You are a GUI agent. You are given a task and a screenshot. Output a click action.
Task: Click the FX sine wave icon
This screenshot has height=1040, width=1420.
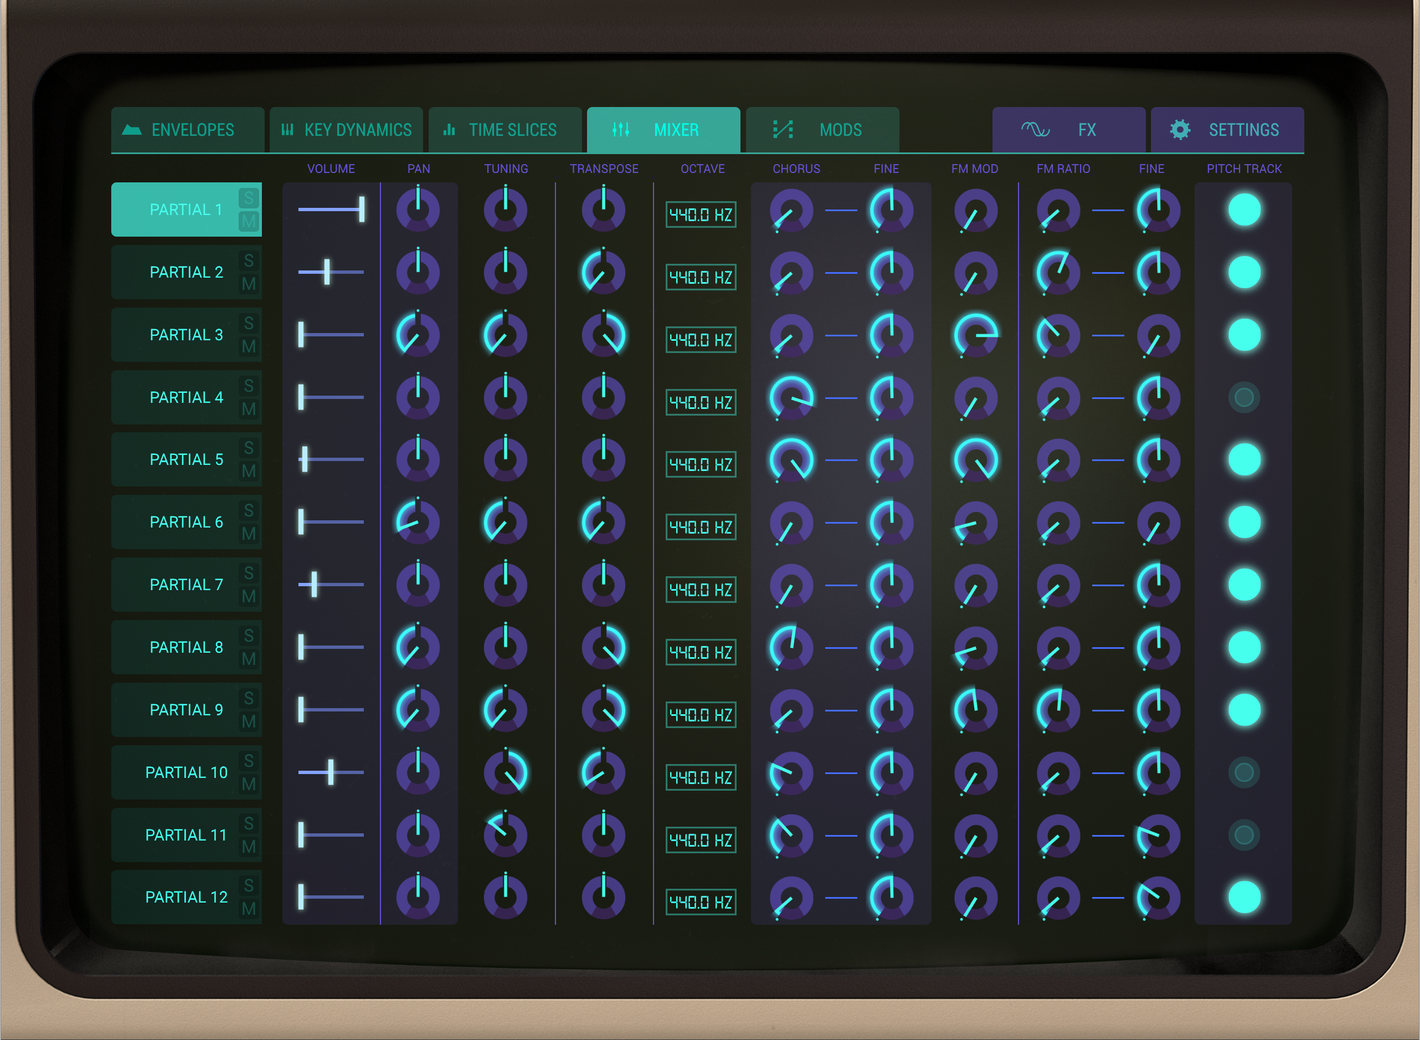(x=1035, y=130)
